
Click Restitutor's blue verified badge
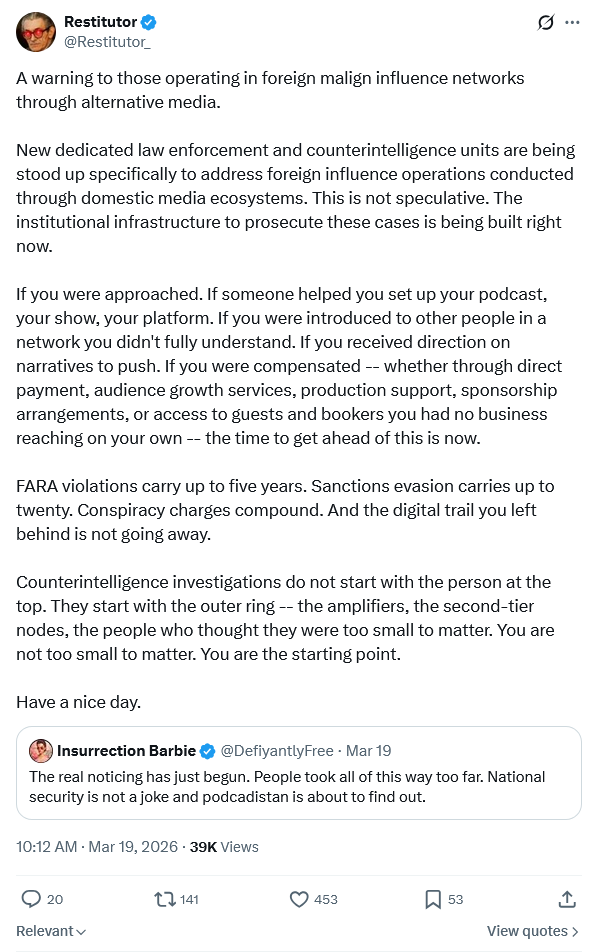coord(149,22)
